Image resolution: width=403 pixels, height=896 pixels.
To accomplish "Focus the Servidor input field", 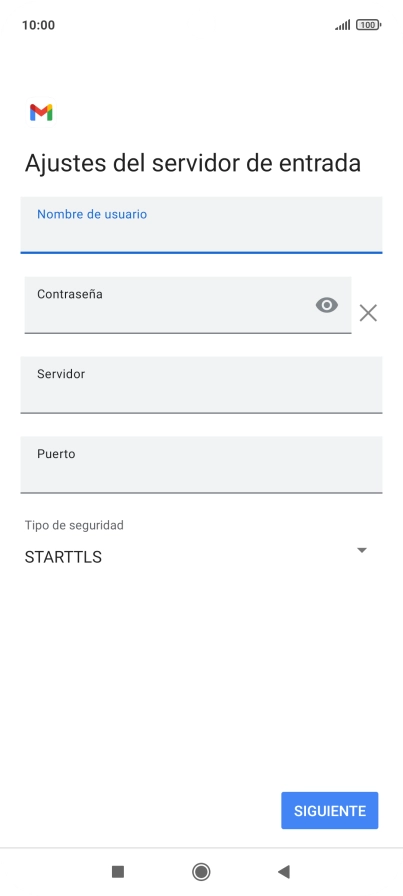I will (x=201, y=385).
